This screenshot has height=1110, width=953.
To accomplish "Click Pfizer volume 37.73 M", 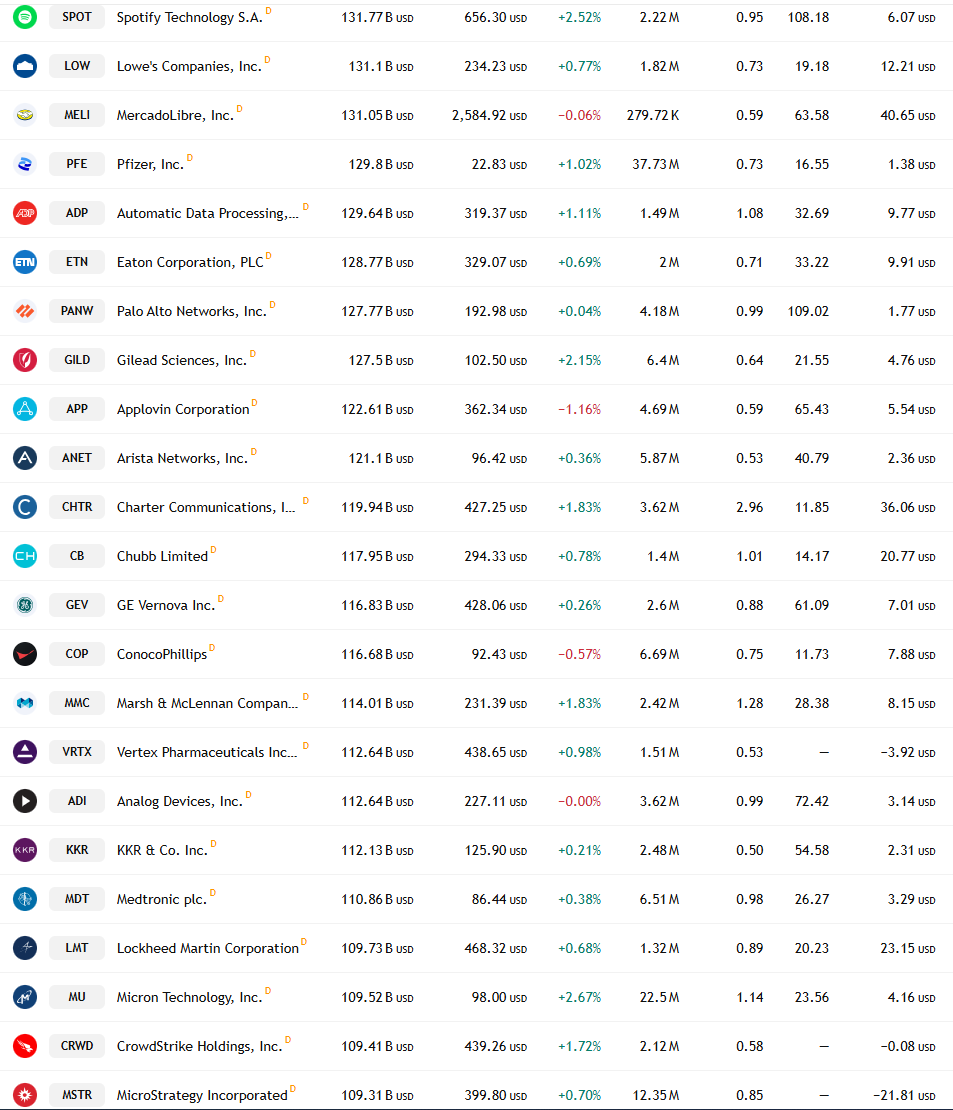I will [x=656, y=164].
